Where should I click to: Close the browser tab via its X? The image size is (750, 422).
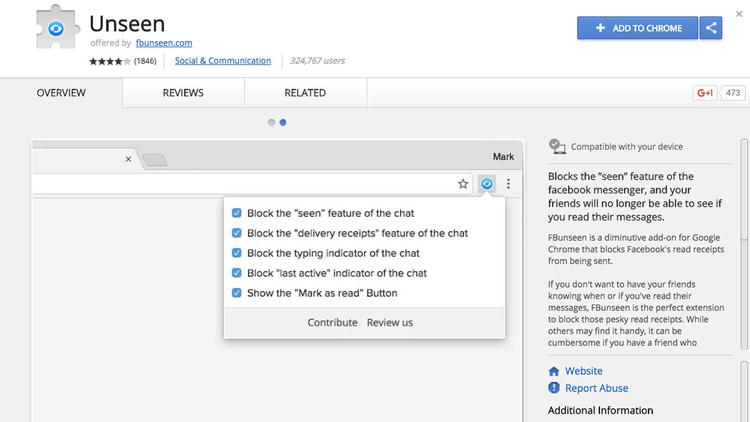point(128,159)
